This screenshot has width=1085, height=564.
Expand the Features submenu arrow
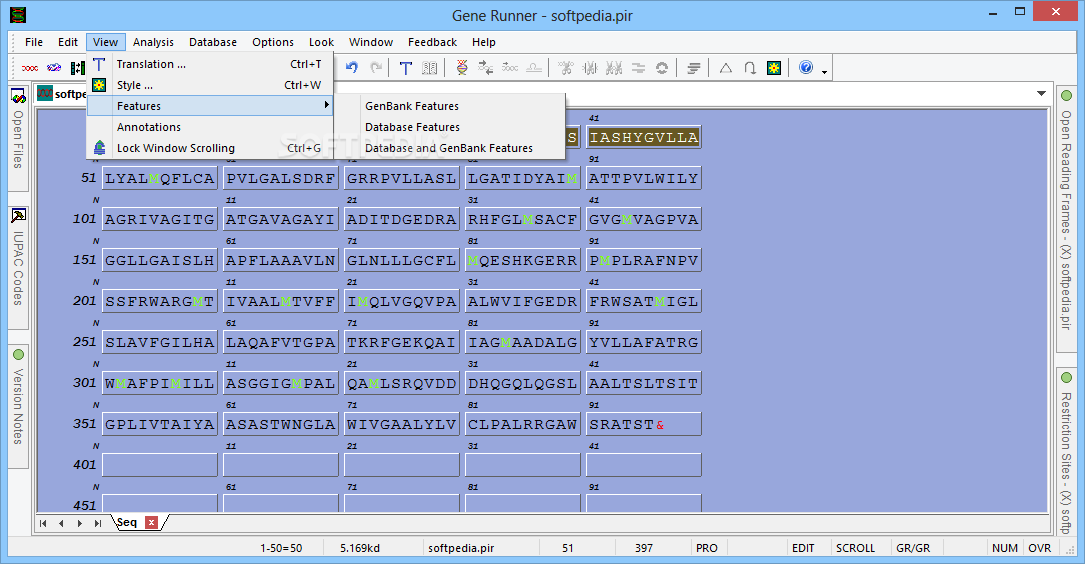[x=327, y=105]
